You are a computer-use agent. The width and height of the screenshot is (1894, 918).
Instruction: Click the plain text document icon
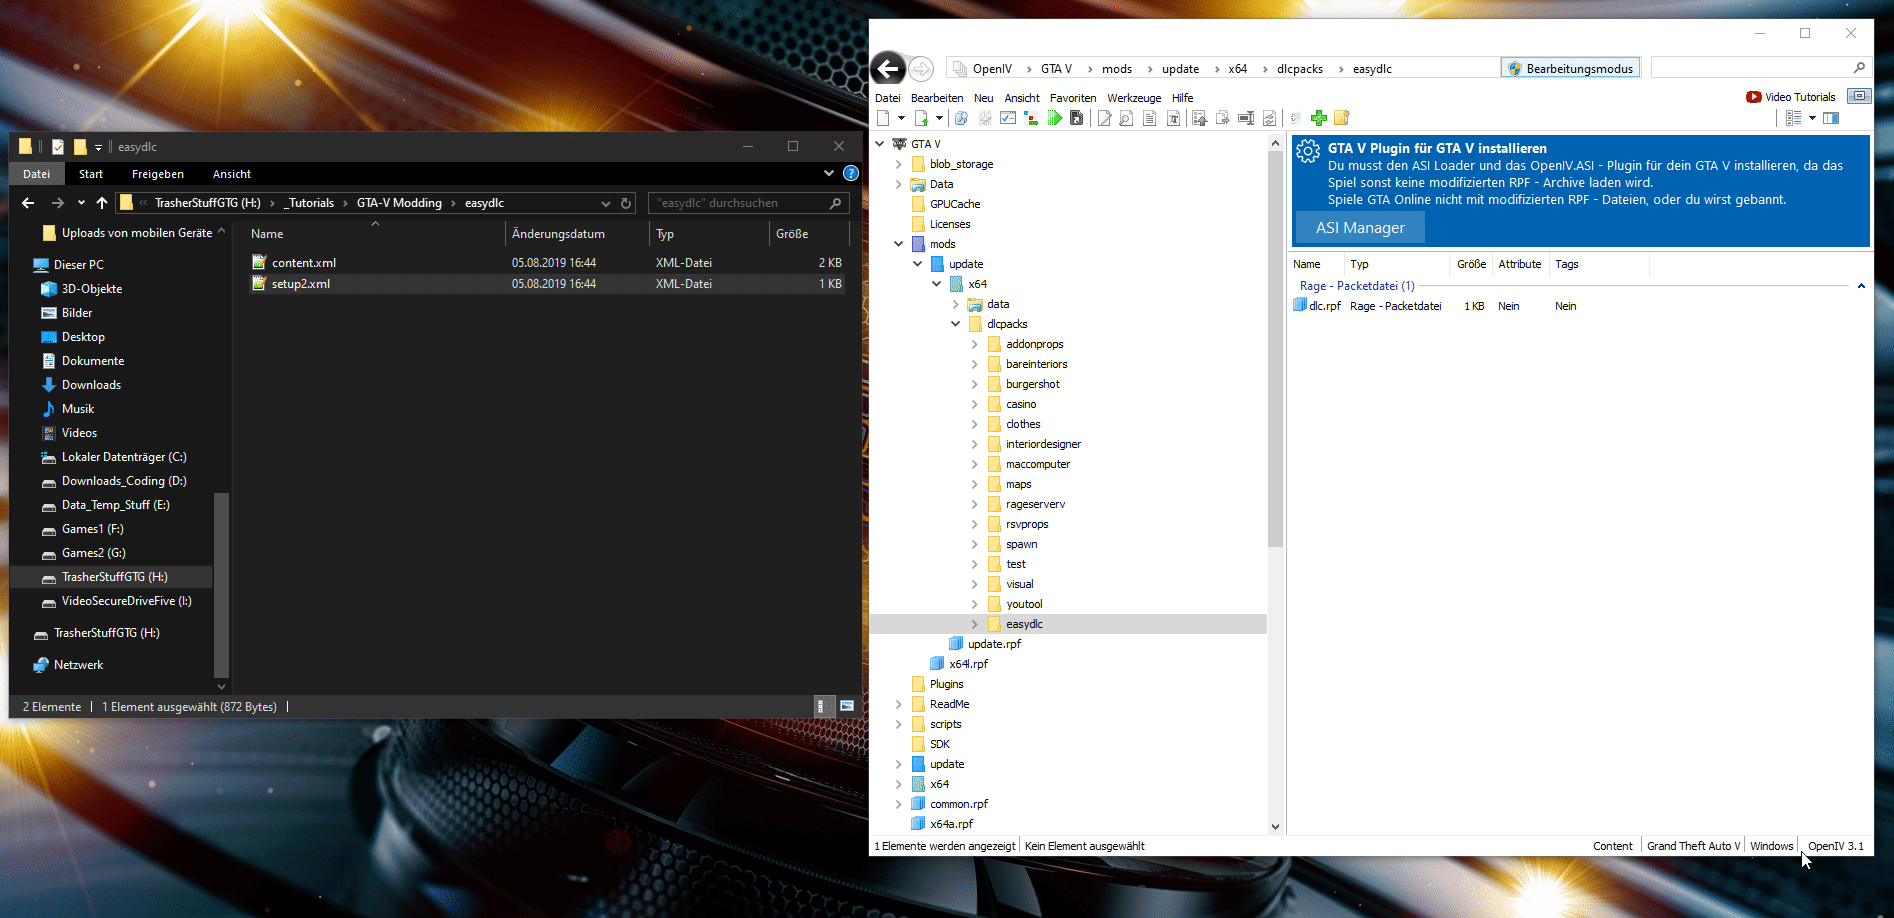click(x=1149, y=118)
